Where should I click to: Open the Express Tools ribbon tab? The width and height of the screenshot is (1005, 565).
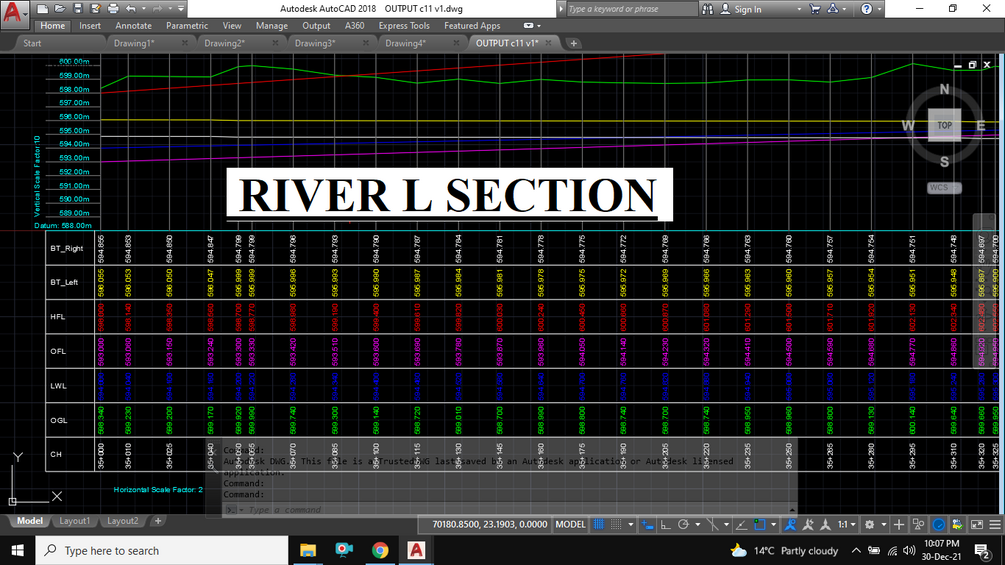click(x=404, y=26)
